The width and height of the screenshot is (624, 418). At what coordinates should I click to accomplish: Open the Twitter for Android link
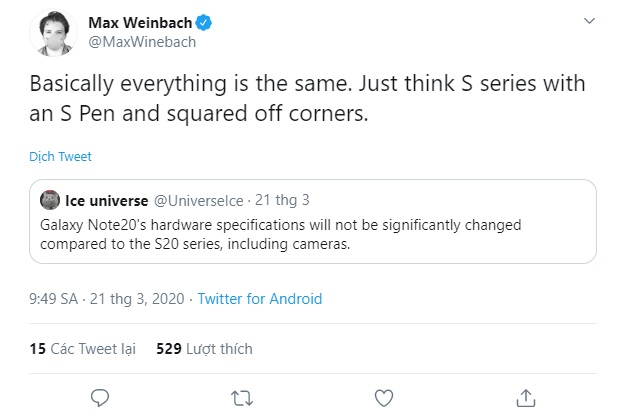pos(260,299)
